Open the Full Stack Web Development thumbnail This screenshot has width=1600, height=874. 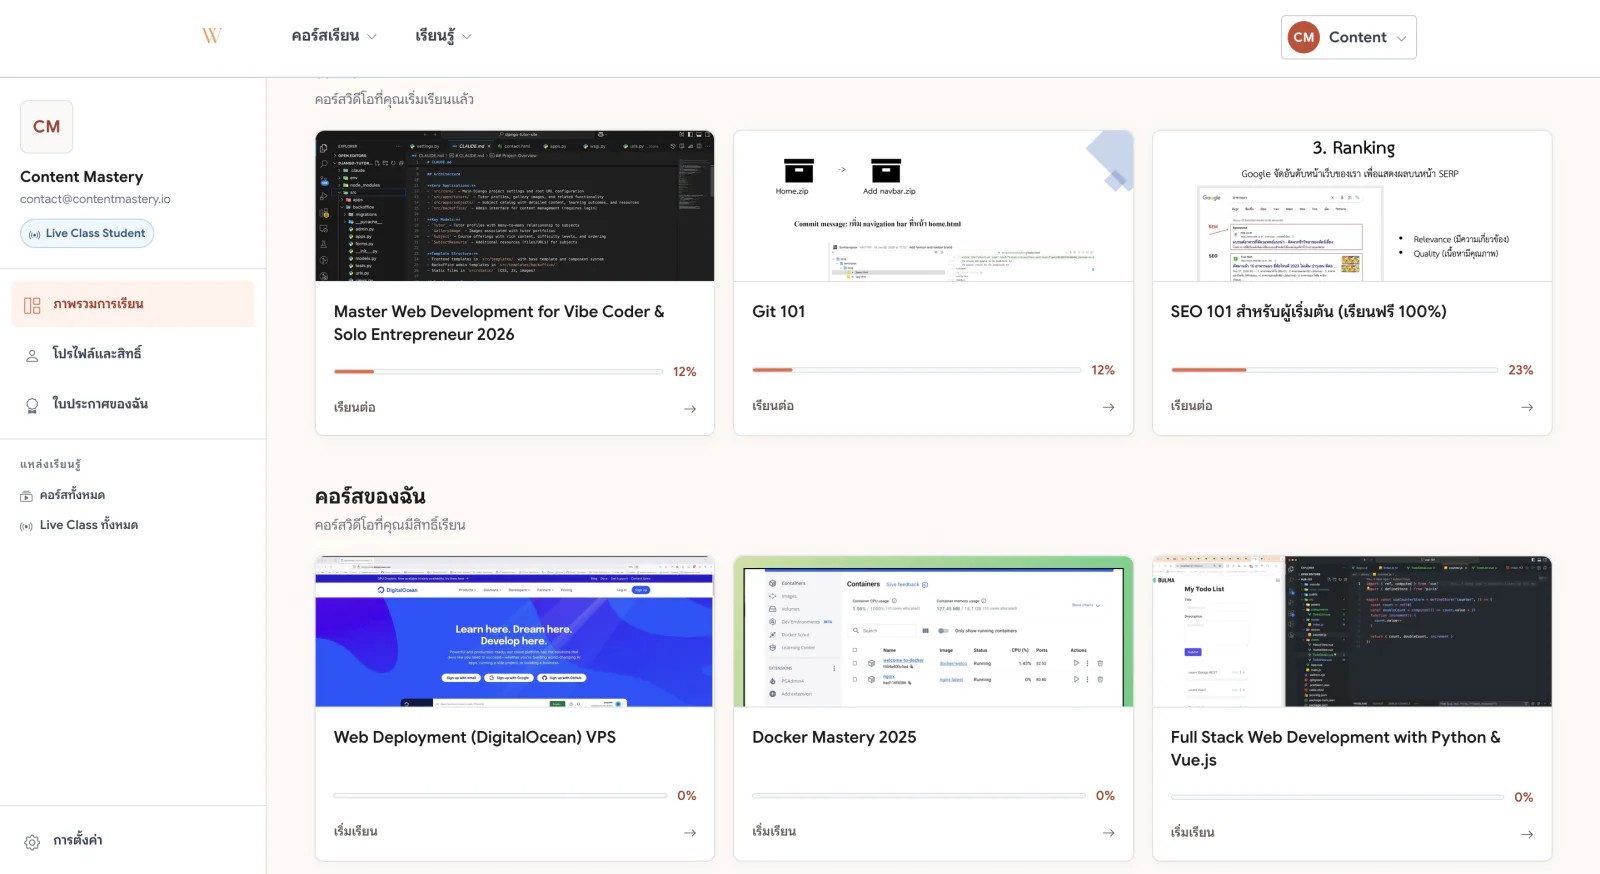(x=1352, y=632)
